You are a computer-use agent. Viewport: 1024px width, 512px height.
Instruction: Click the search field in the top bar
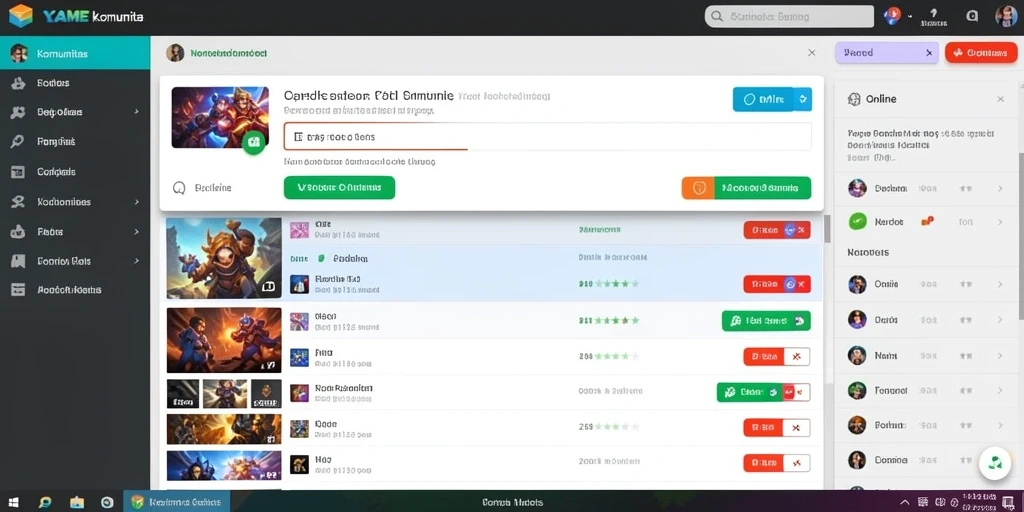tap(789, 17)
